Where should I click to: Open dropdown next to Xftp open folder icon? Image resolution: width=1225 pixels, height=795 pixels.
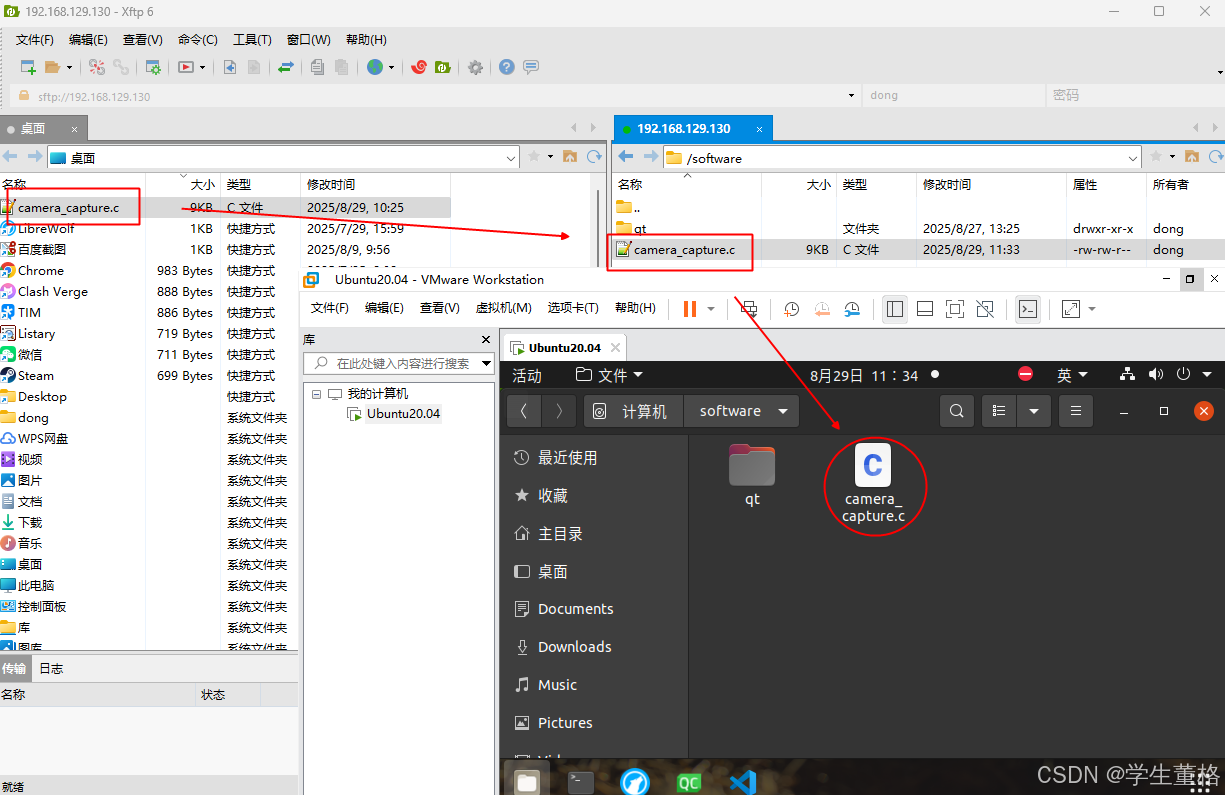tap(69, 67)
